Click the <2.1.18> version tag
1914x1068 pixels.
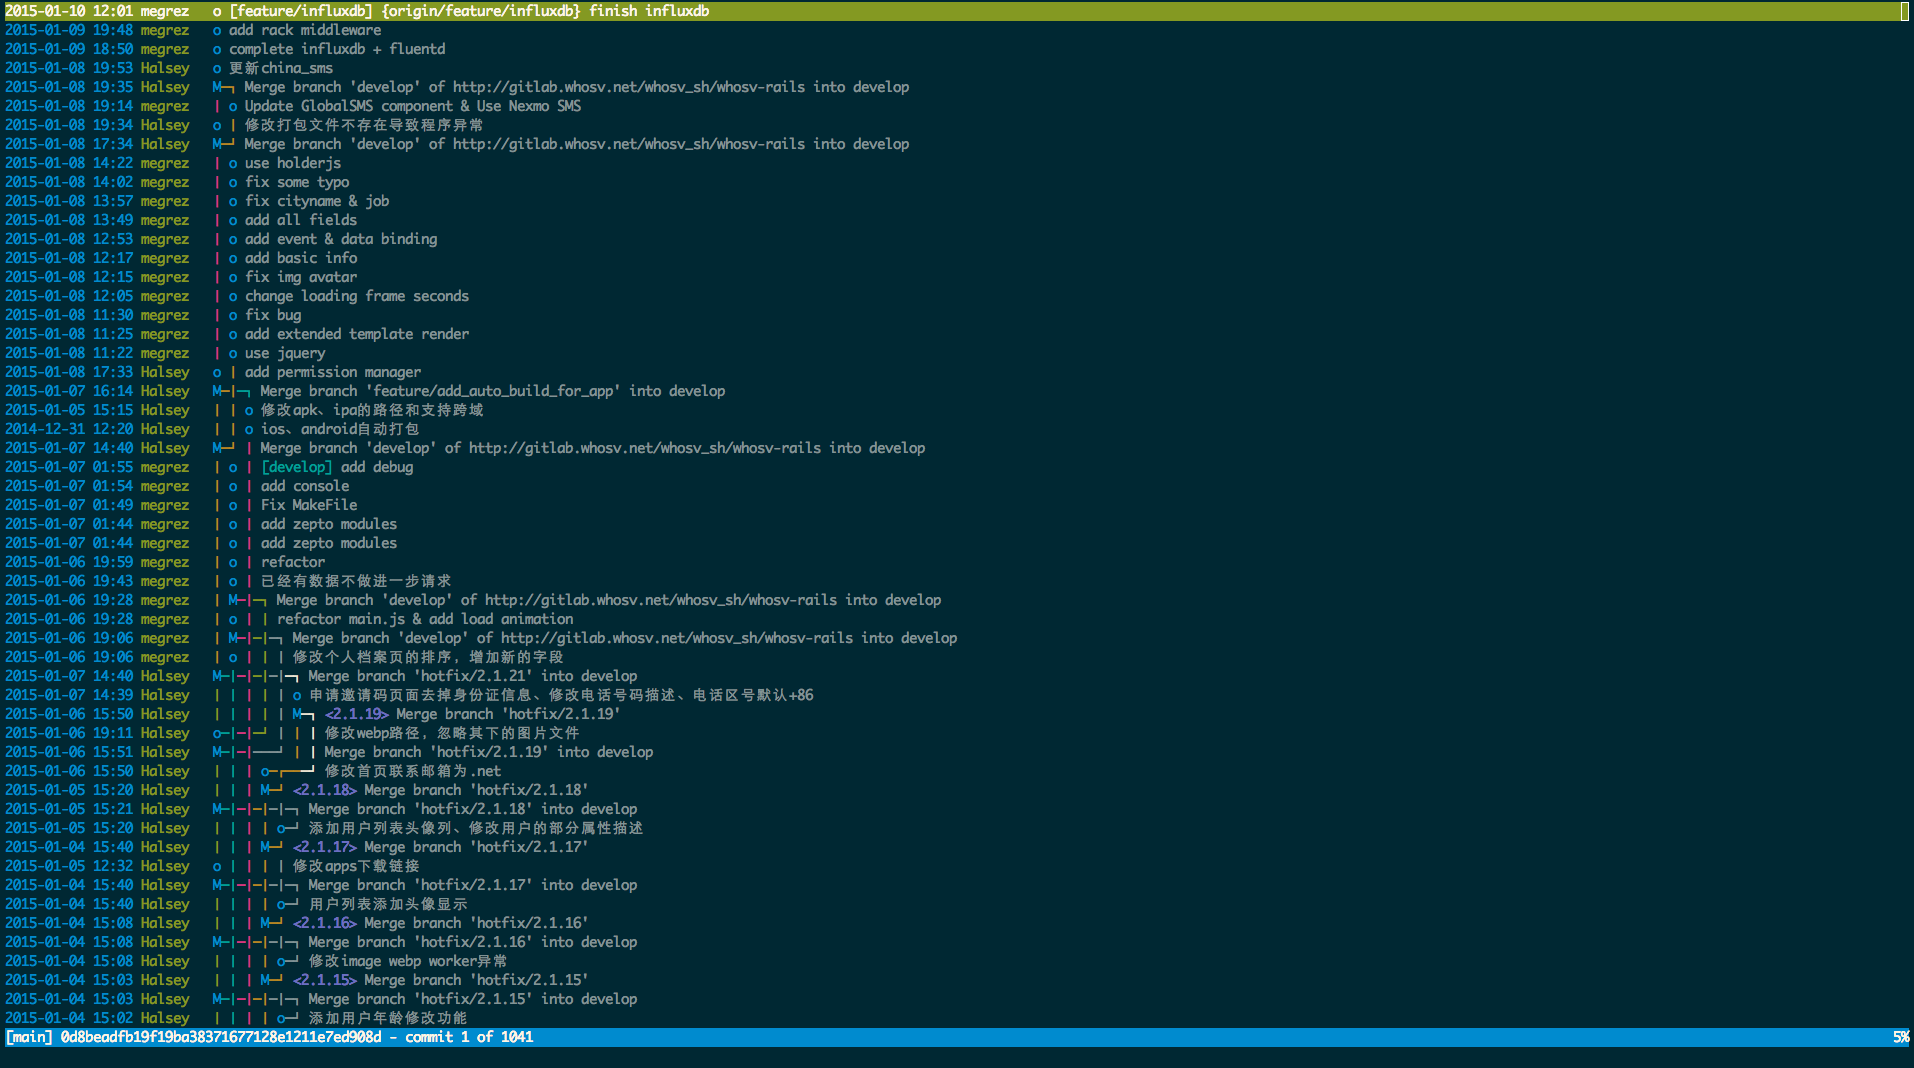coord(324,790)
